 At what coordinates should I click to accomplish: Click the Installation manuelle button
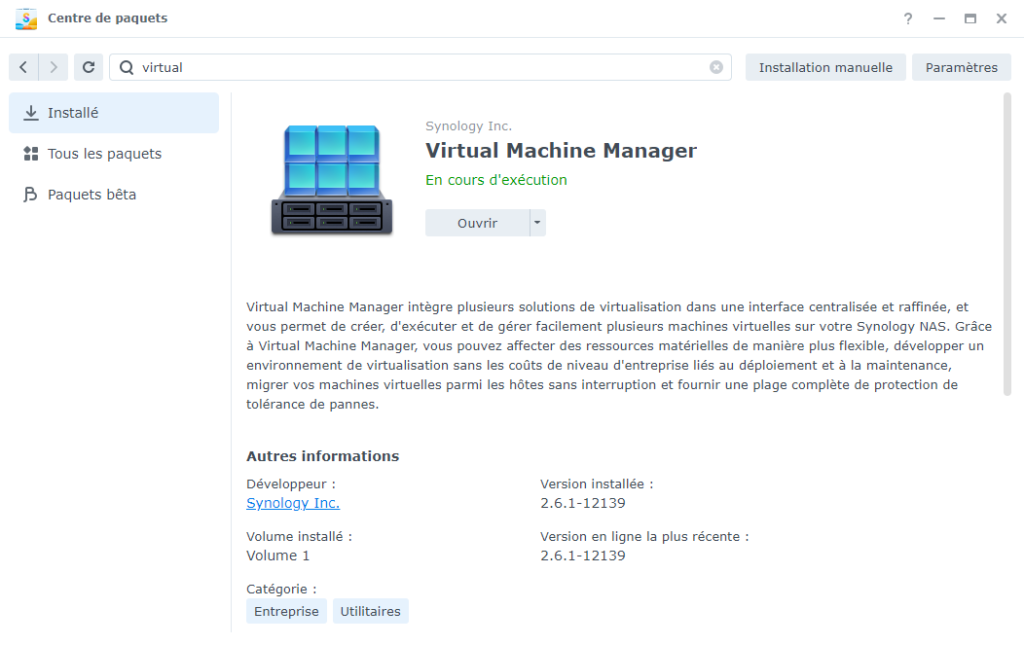click(x=825, y=67)
